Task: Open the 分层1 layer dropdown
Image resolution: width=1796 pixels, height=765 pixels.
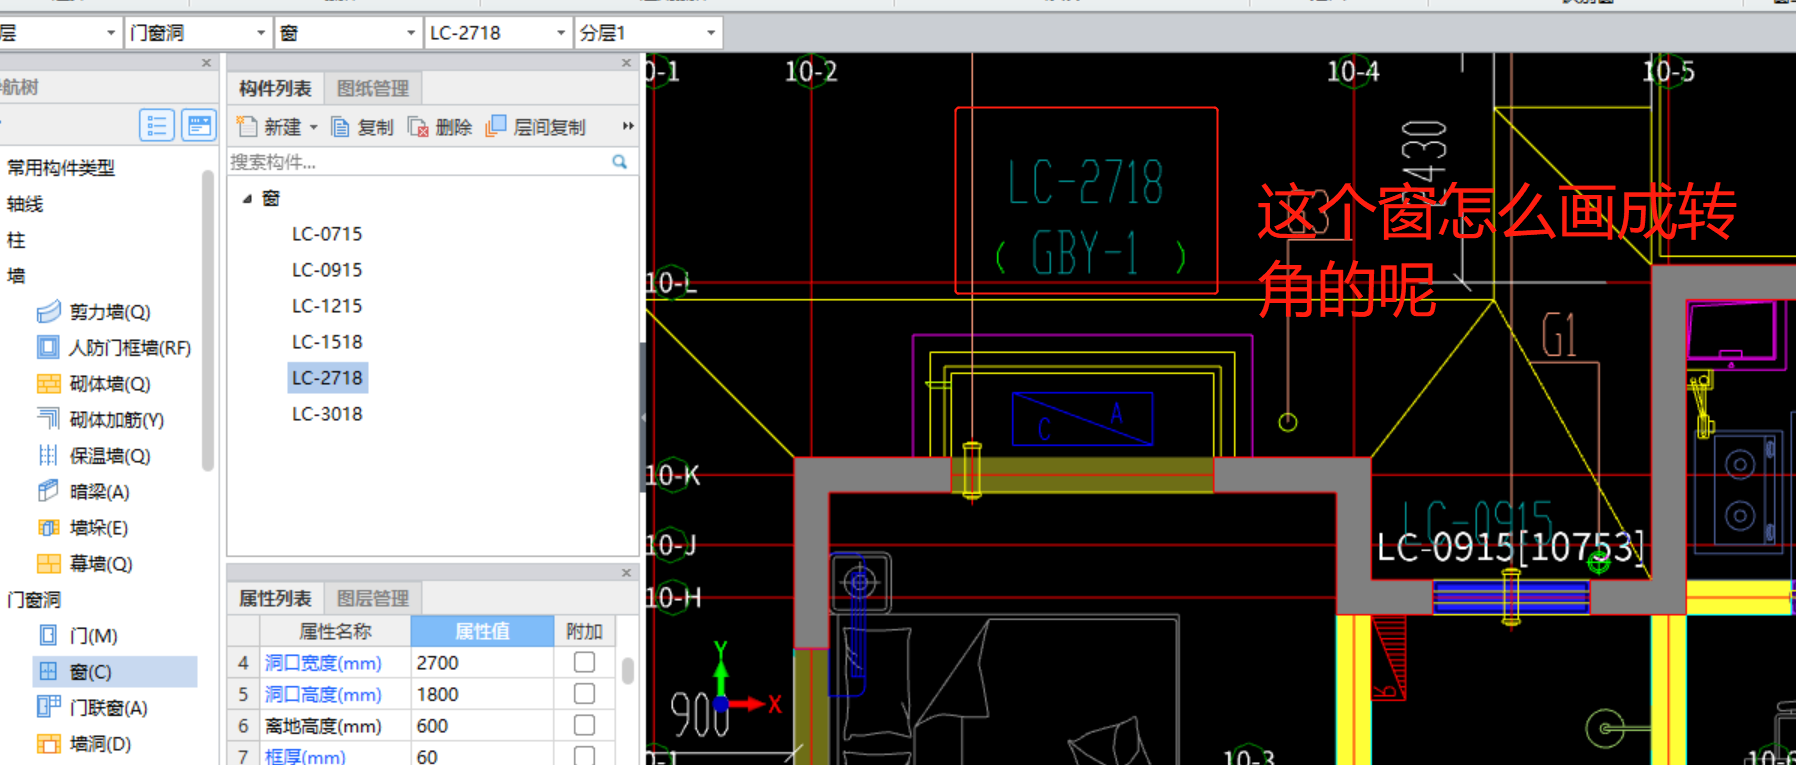Action: click(x=711, y=33)
